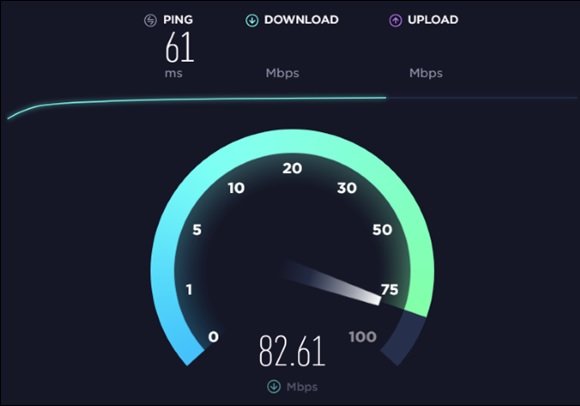Screen dimensions: 580x406
Task: Click the download progress graph line
Action: (x=196, y=101)
